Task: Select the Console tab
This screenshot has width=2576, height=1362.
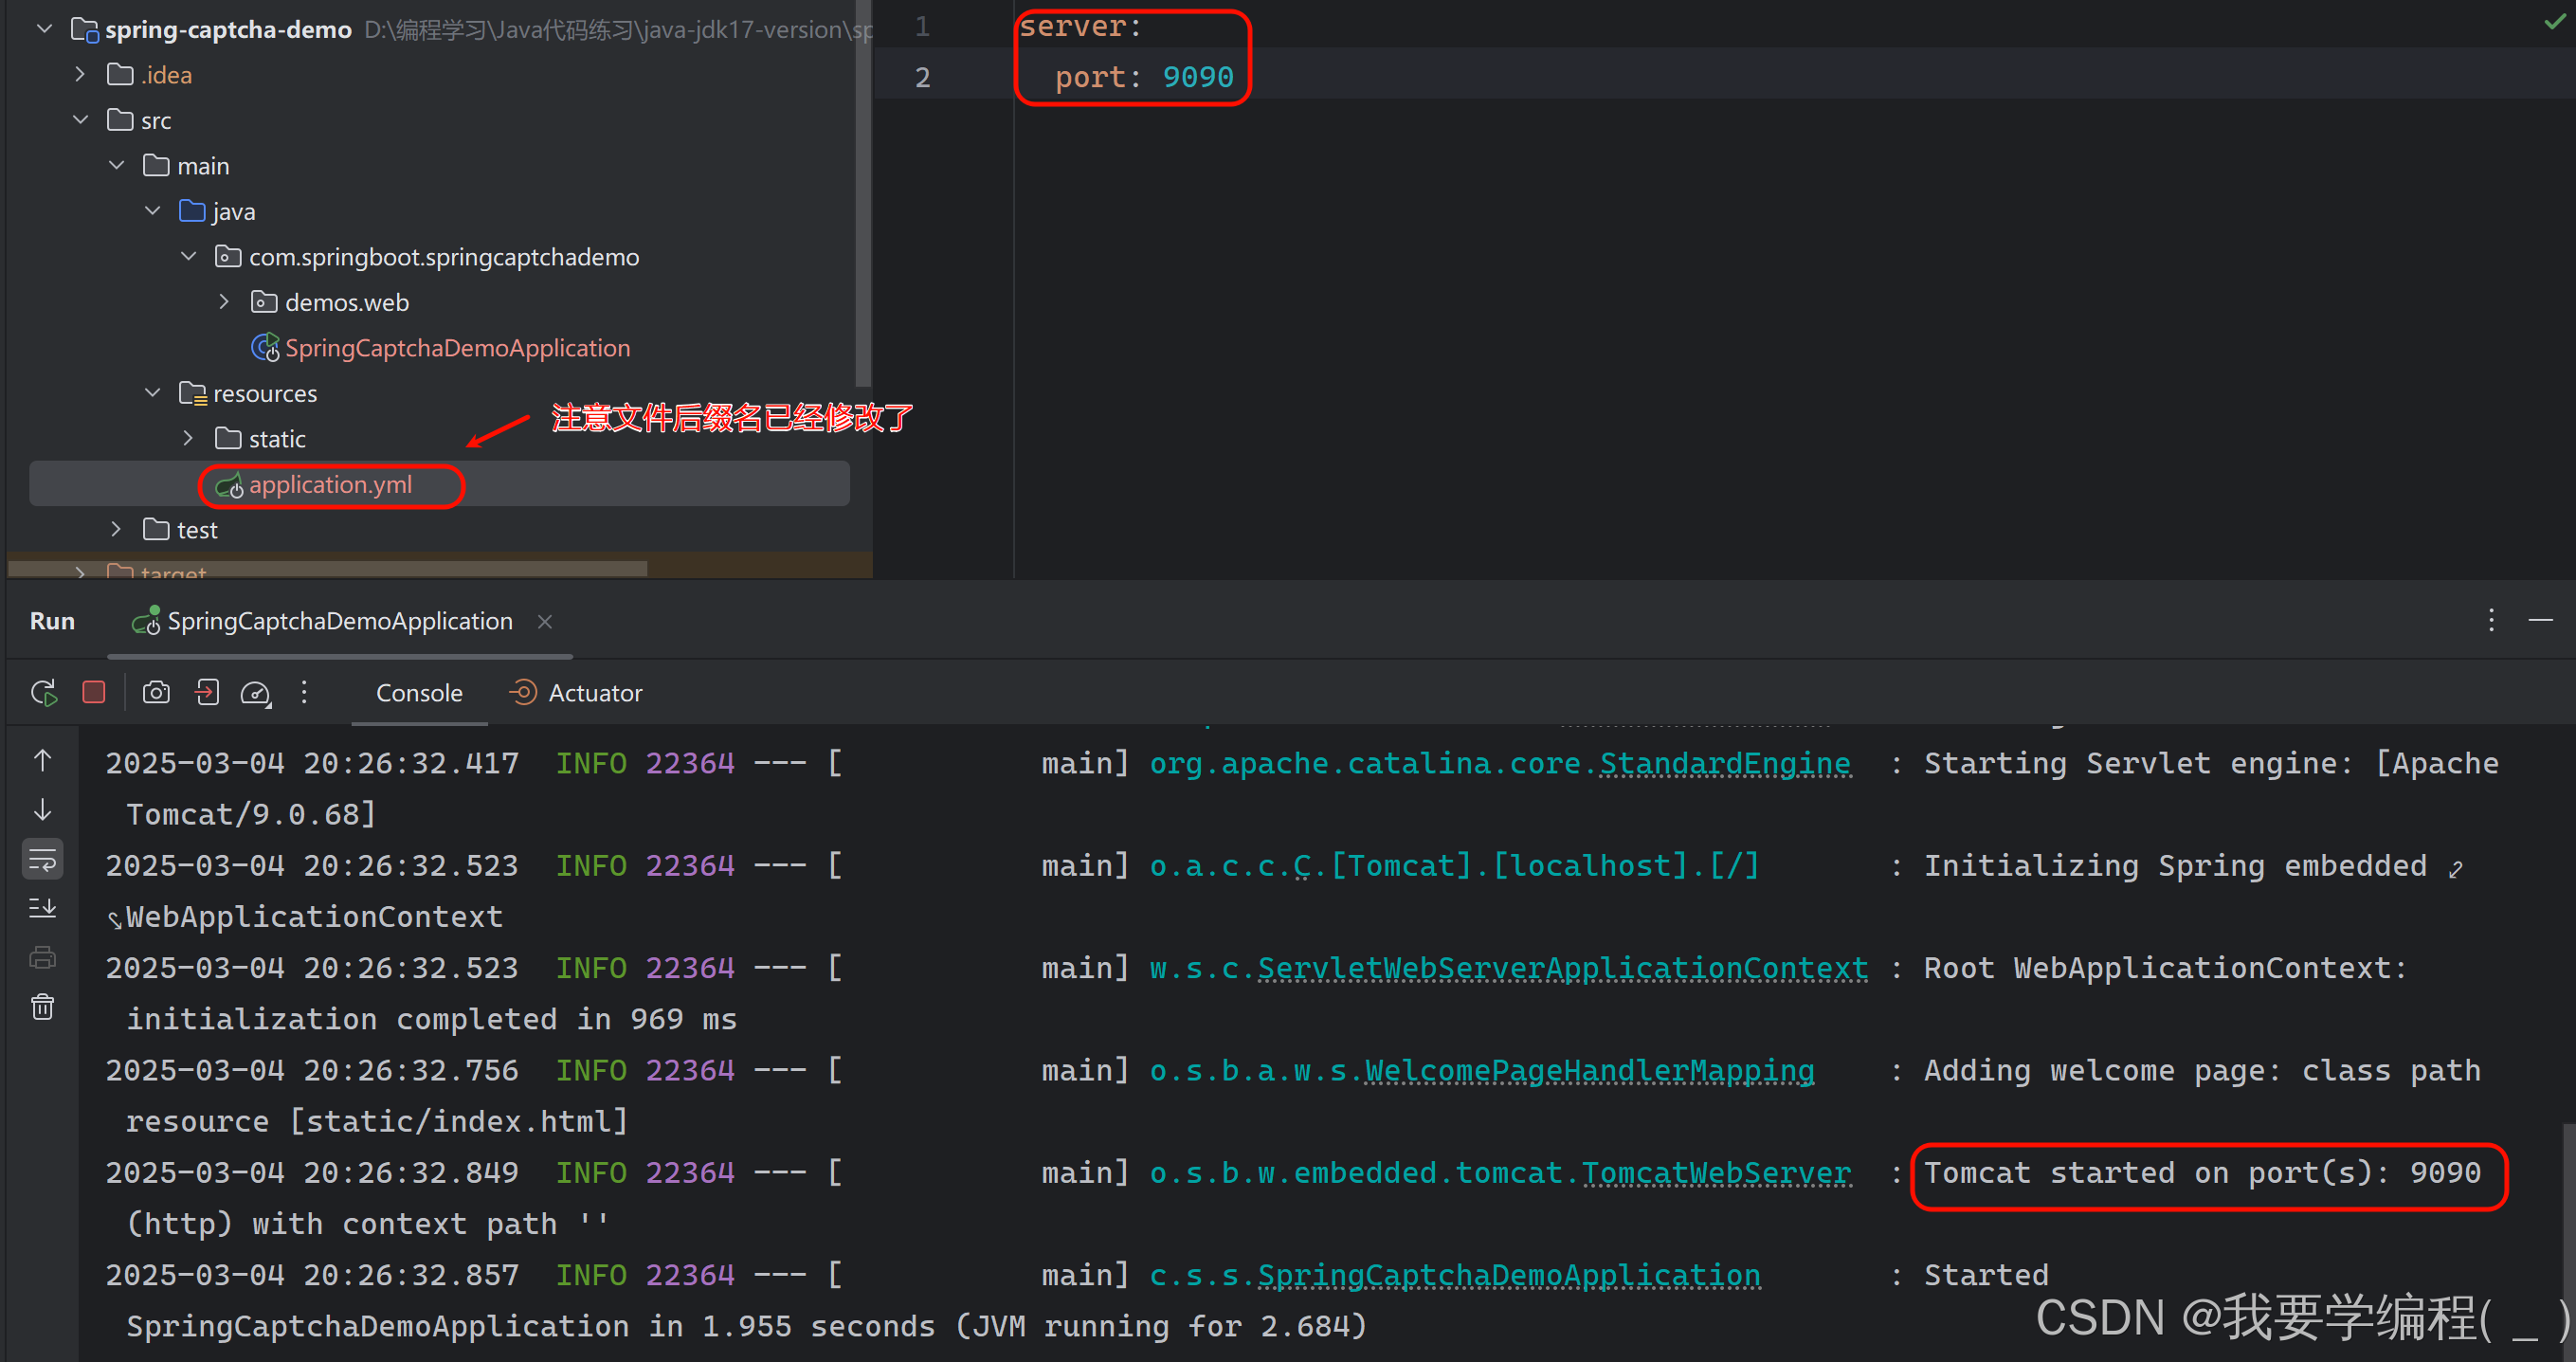Action: [x=418, y=692]
